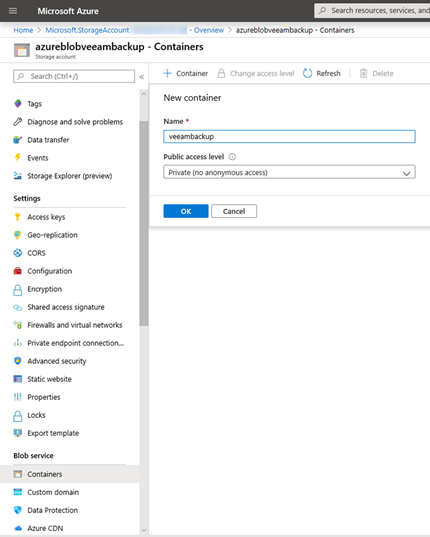Open the Public access level dropdown
Screen dimensions: 430x537
(289, 172)
